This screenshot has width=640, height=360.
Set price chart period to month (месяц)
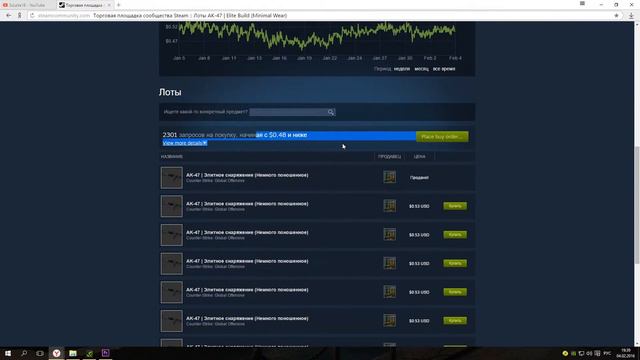(x=422, y=69)
